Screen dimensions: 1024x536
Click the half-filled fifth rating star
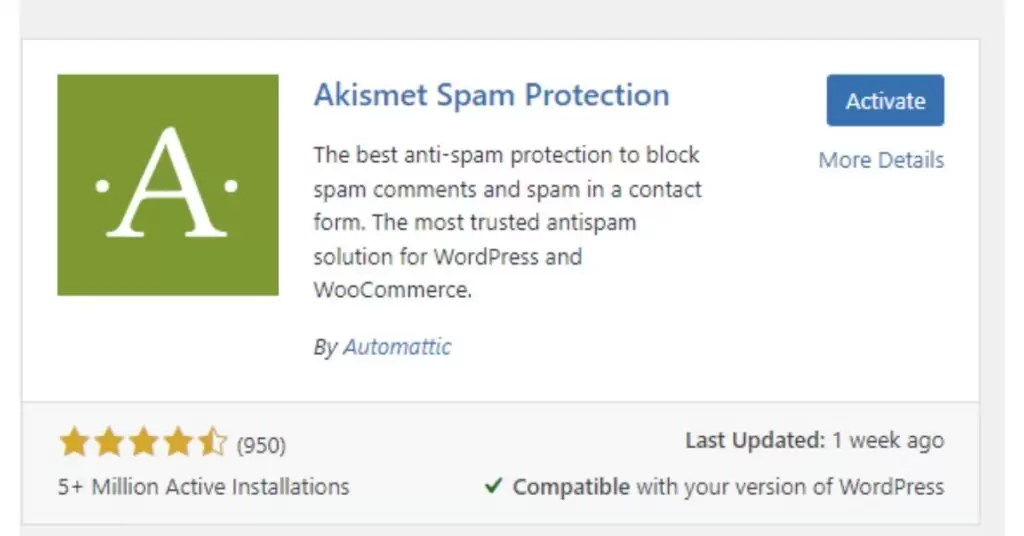[213, 442]
